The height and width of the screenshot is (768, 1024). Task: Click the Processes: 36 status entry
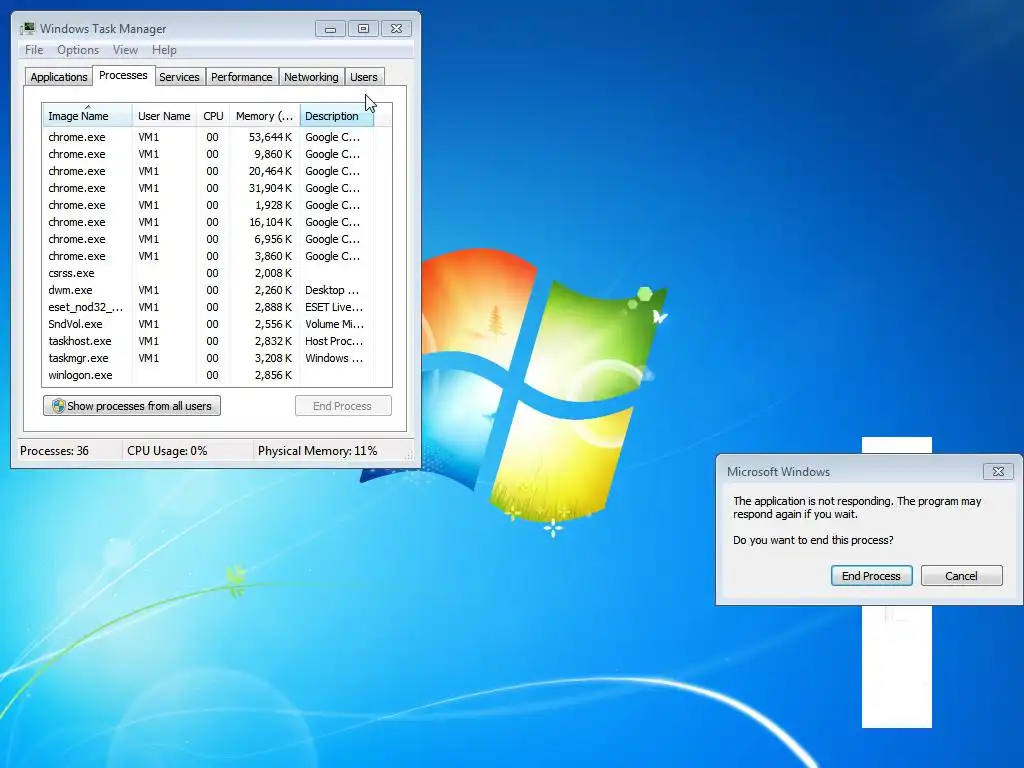[x=54, y=451]
